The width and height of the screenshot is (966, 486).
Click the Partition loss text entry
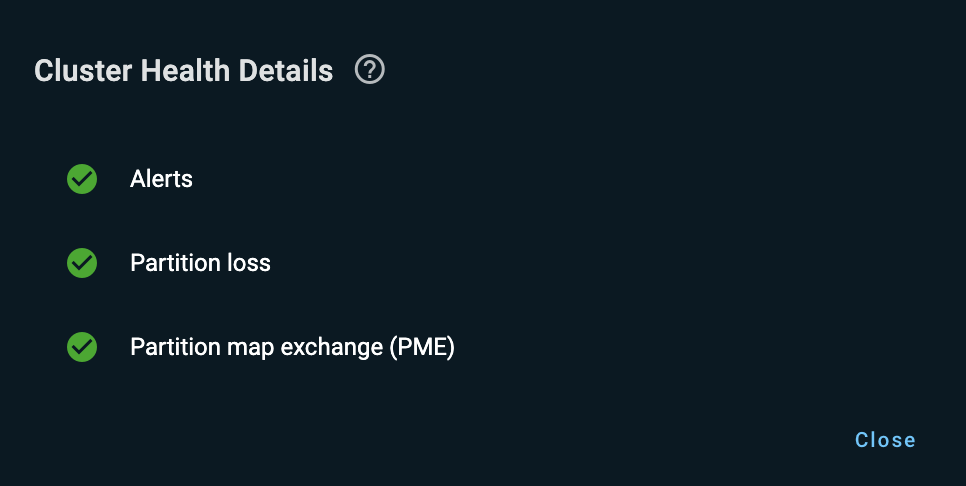coord(200,263)
